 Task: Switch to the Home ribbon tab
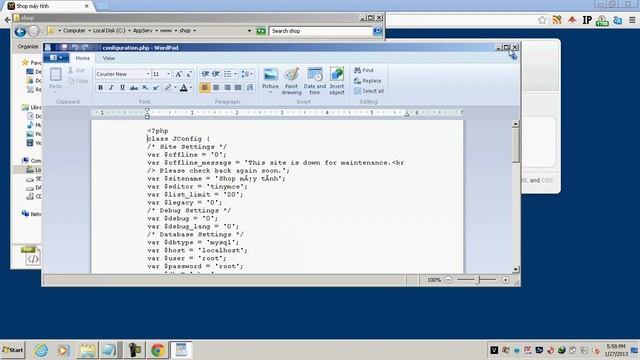pyautogui.click(x=82, y=58)
